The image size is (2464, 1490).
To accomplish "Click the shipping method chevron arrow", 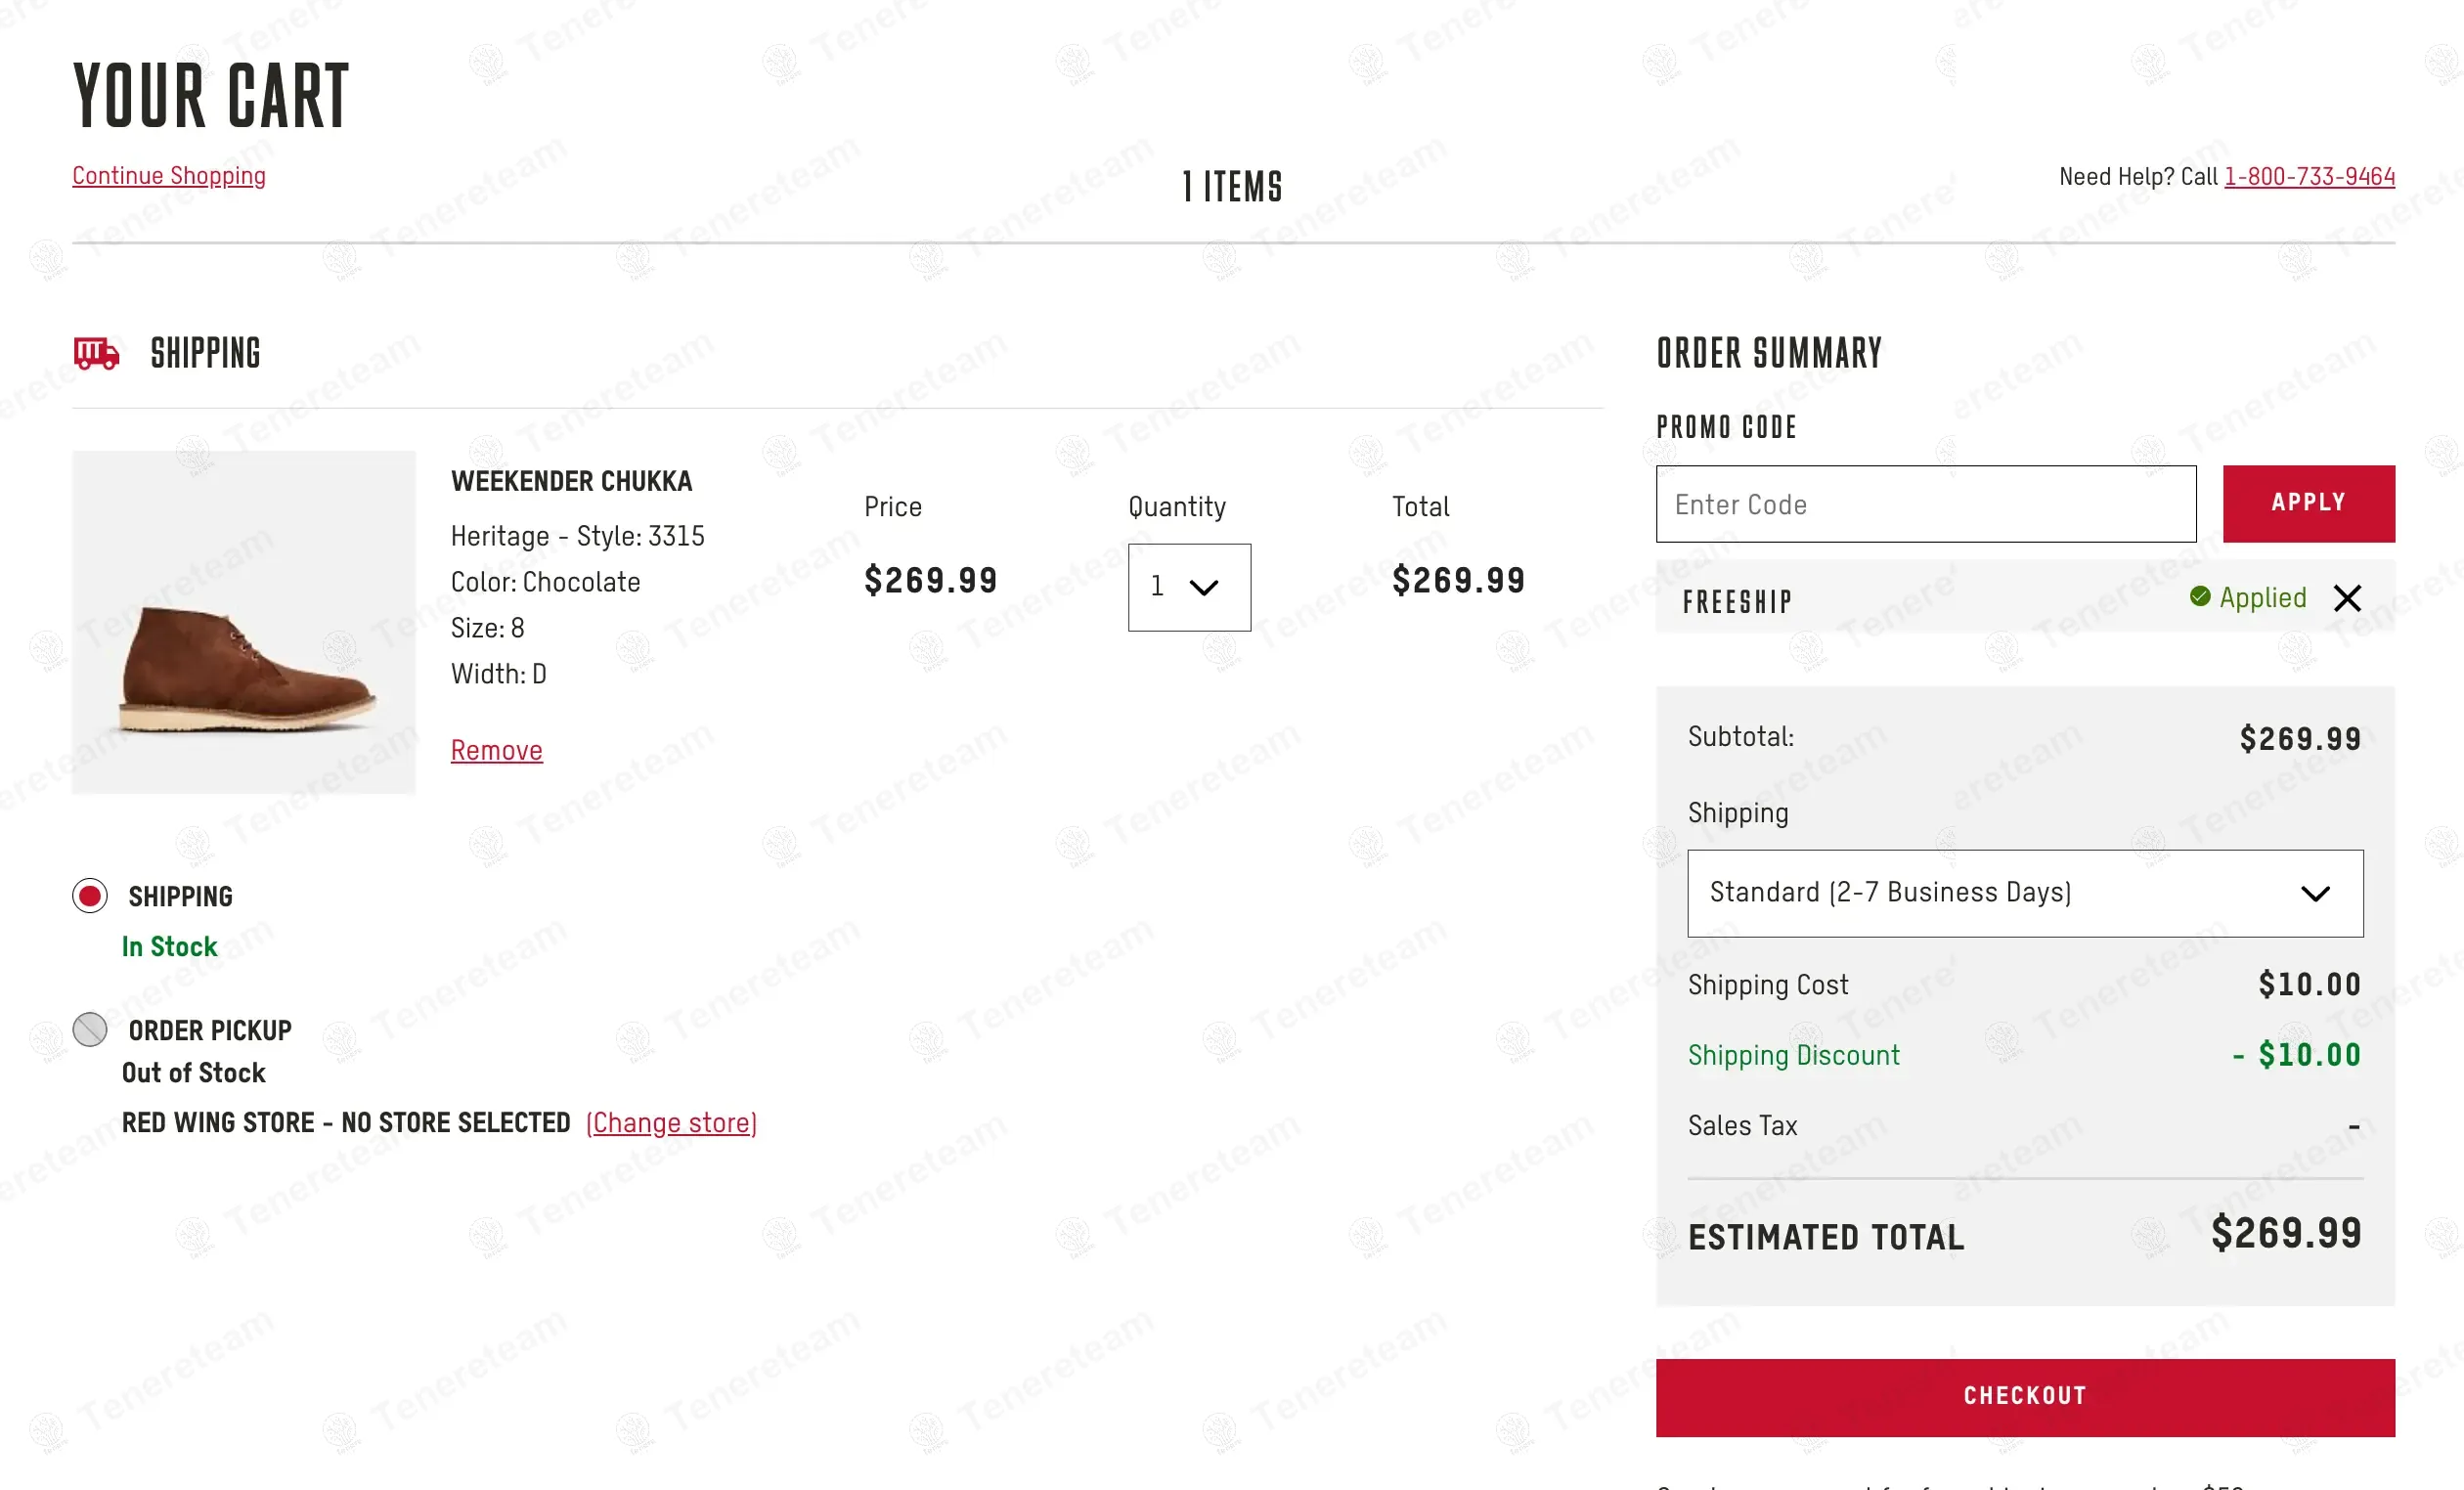I will click(x=2315, y=893).
